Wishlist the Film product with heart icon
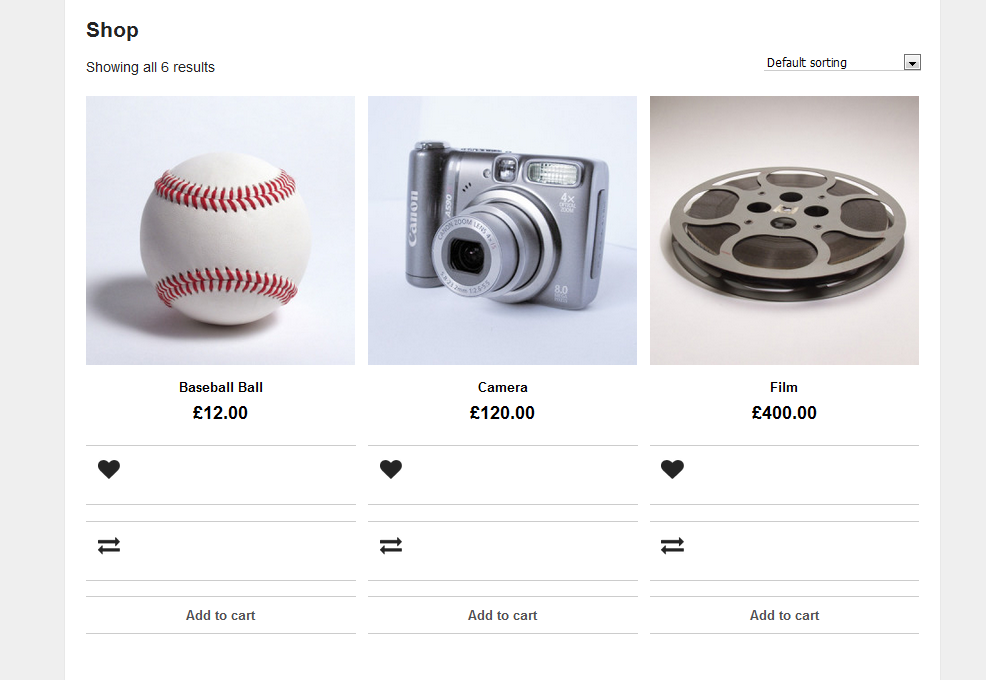This screenshot has width=986, height=680. point(673,469)
